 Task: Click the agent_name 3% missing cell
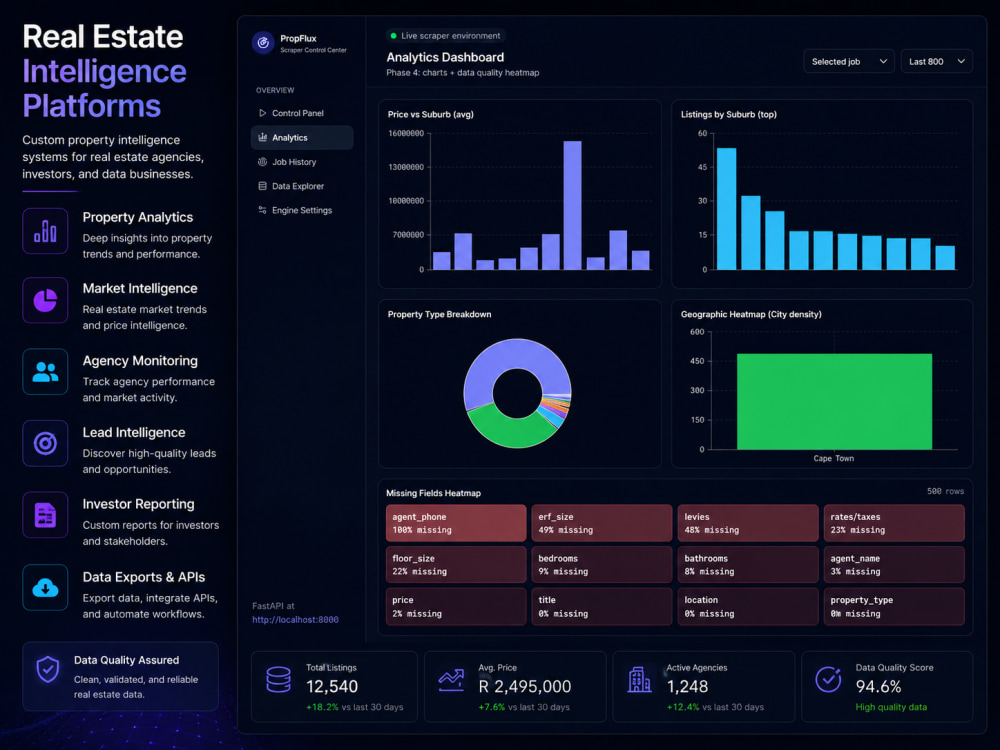pyautogui.click(x=893, y=564)
